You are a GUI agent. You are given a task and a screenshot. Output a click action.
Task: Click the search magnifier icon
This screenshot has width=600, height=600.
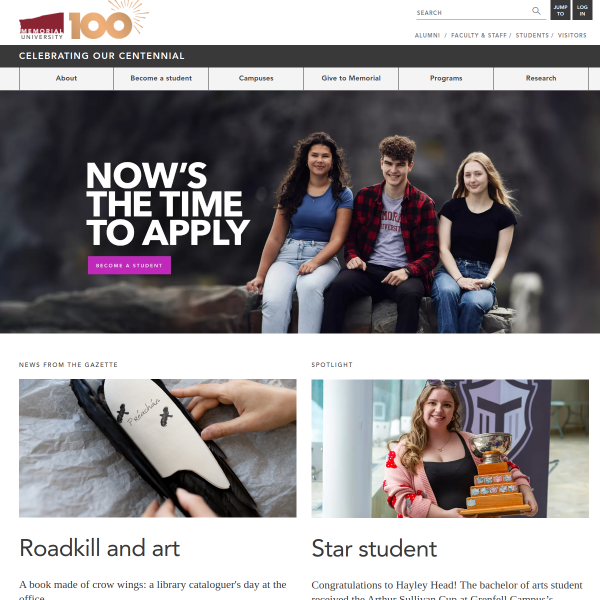536,11
